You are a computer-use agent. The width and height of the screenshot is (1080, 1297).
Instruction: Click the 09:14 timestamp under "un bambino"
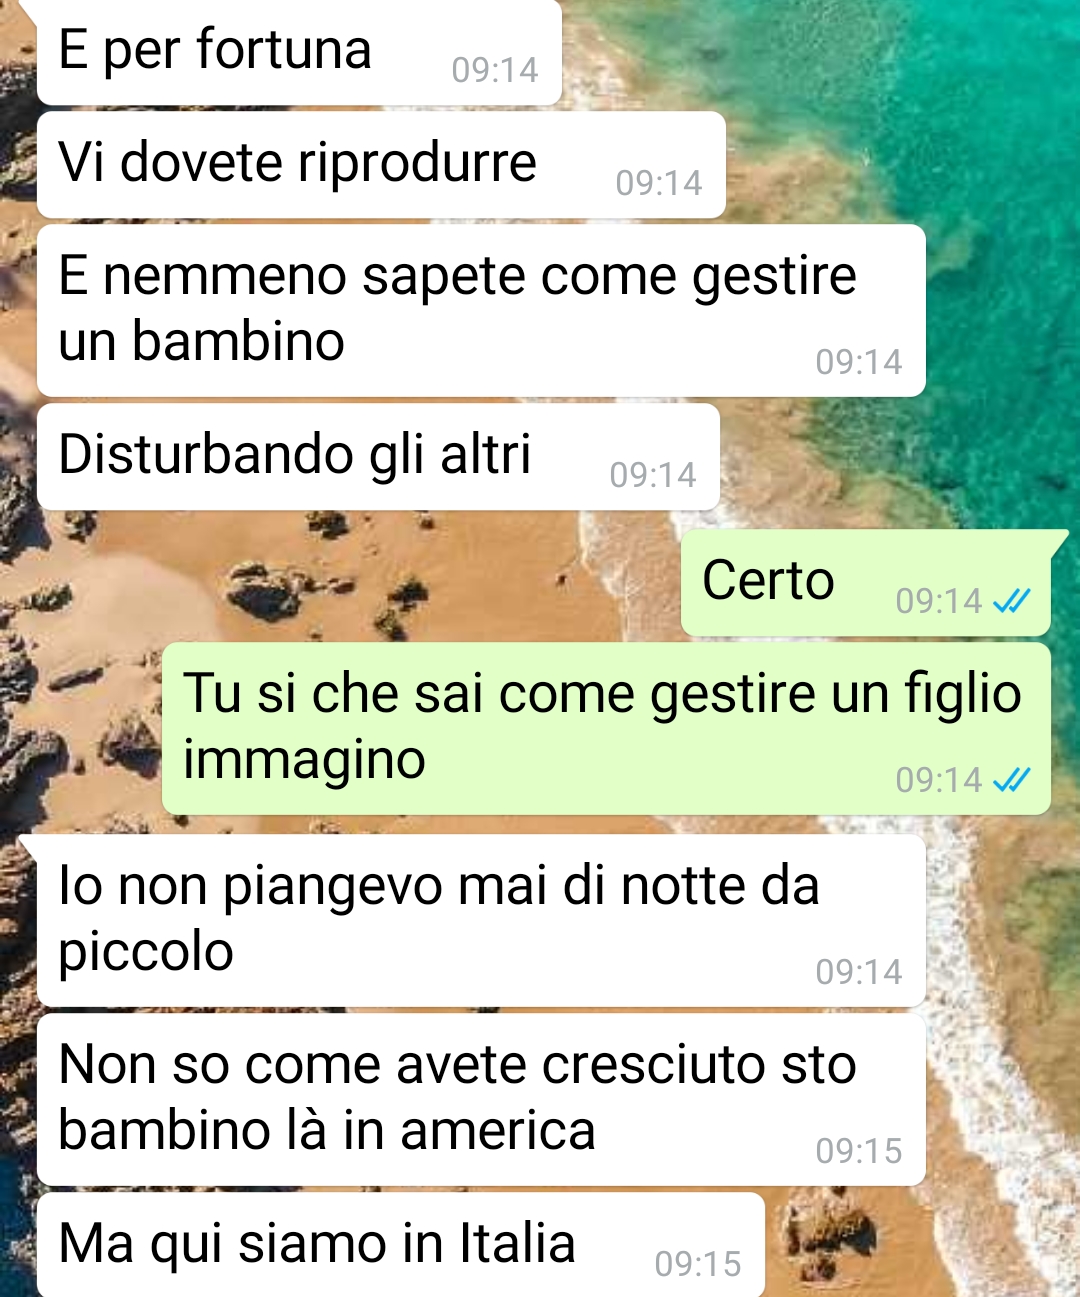coord(859,362)
